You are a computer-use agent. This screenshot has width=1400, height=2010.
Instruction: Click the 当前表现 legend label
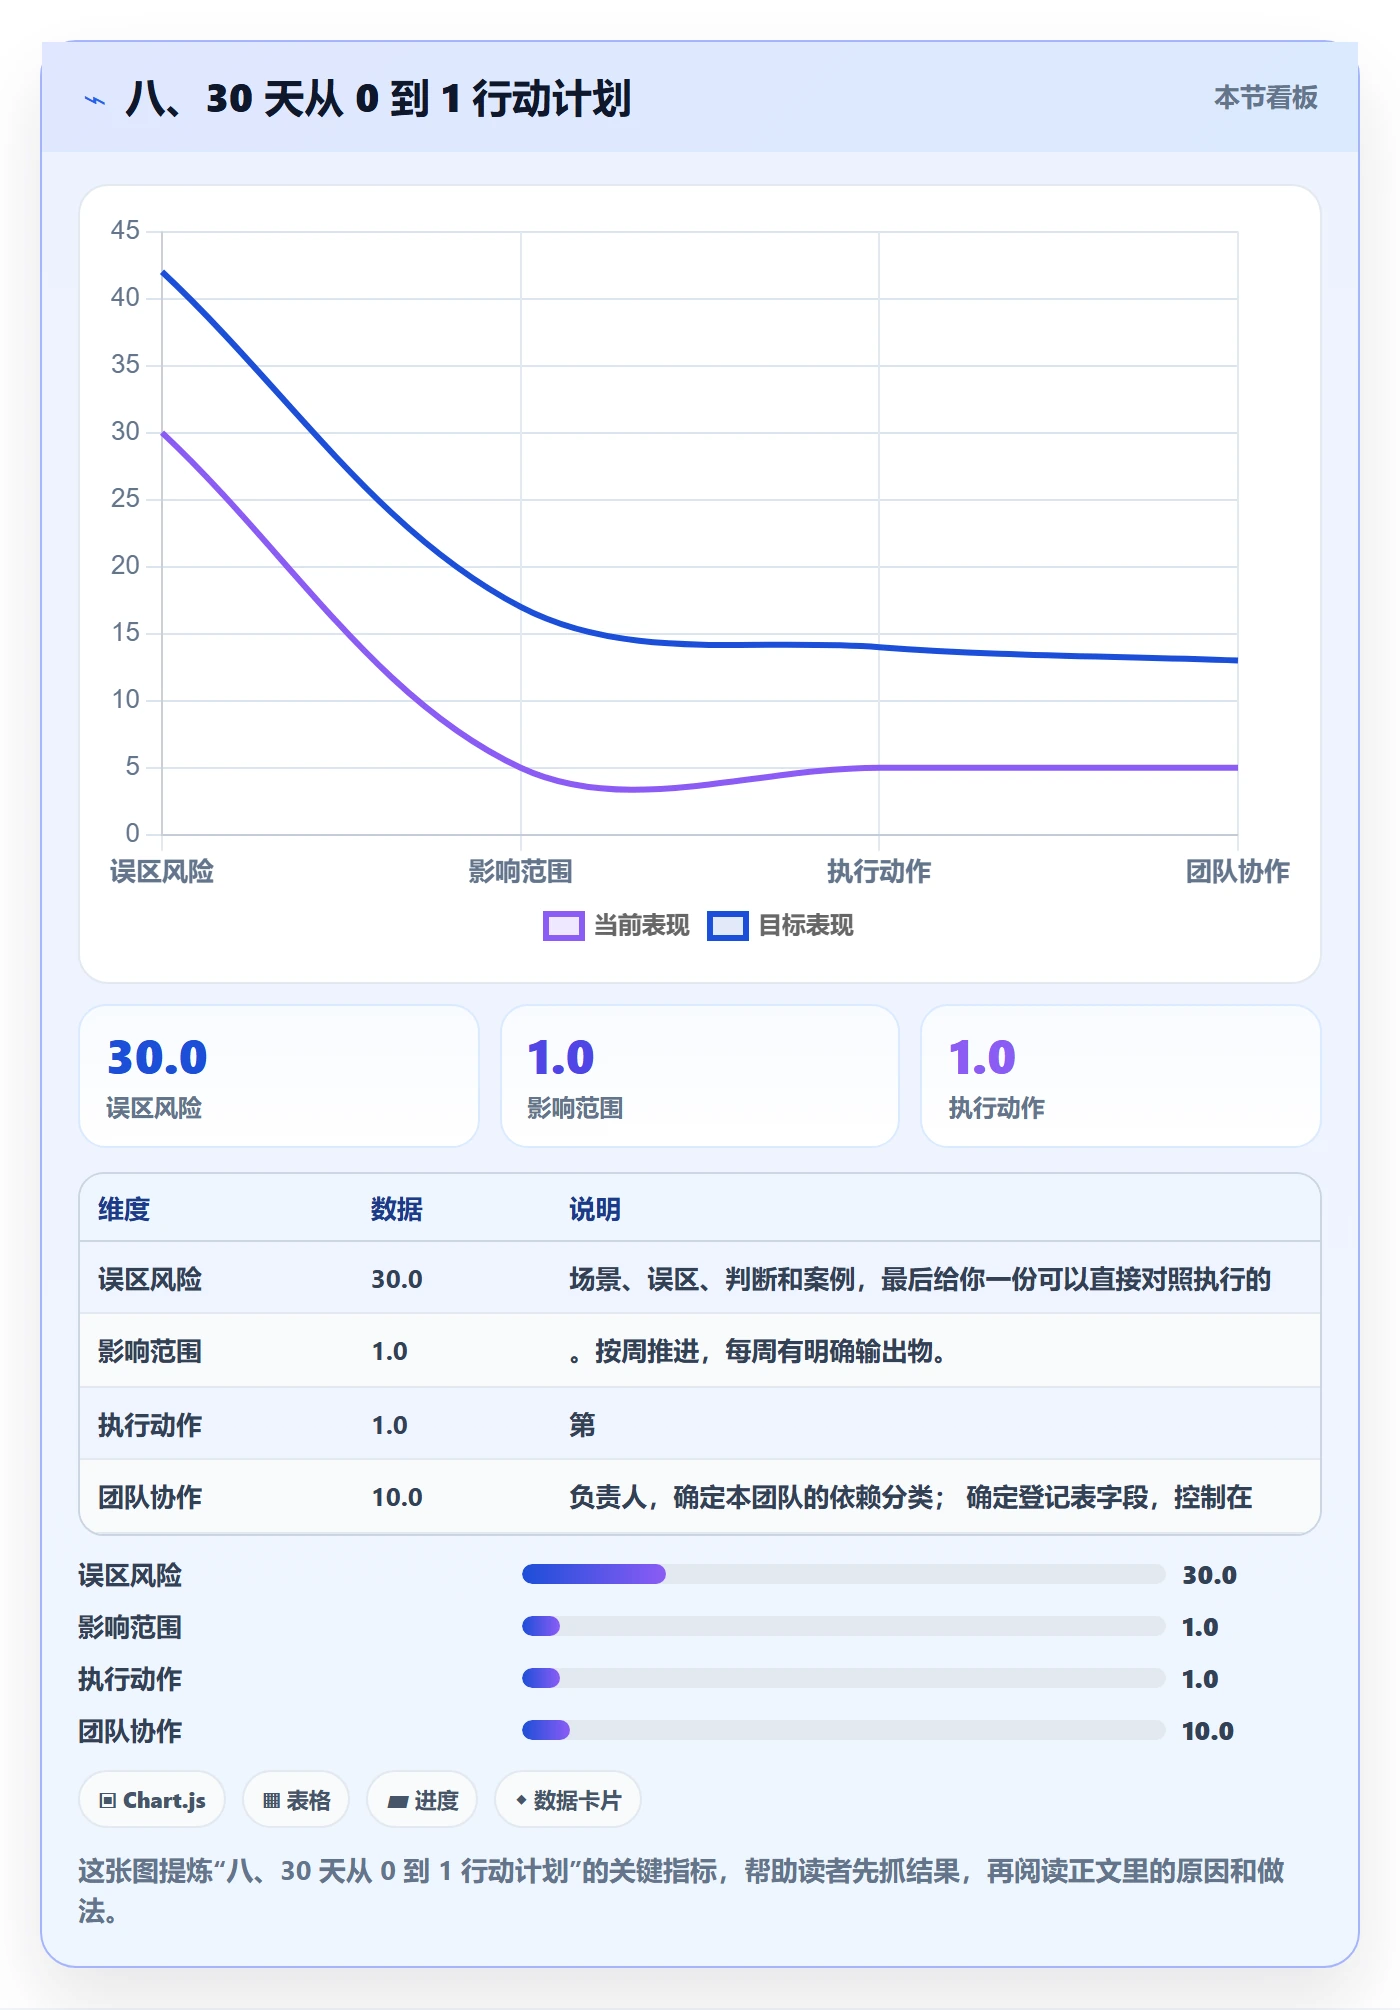pos(642,926)
